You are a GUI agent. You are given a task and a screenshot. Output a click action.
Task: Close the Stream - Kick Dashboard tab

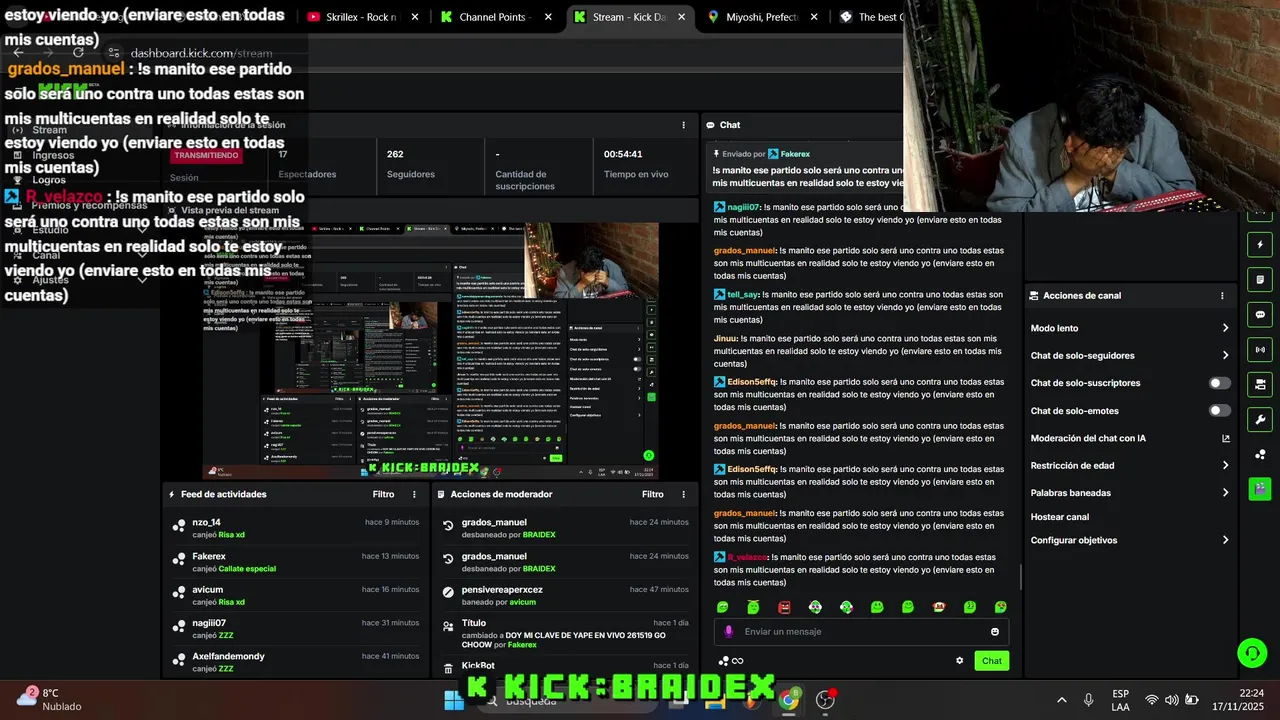(x=681, y=17)
